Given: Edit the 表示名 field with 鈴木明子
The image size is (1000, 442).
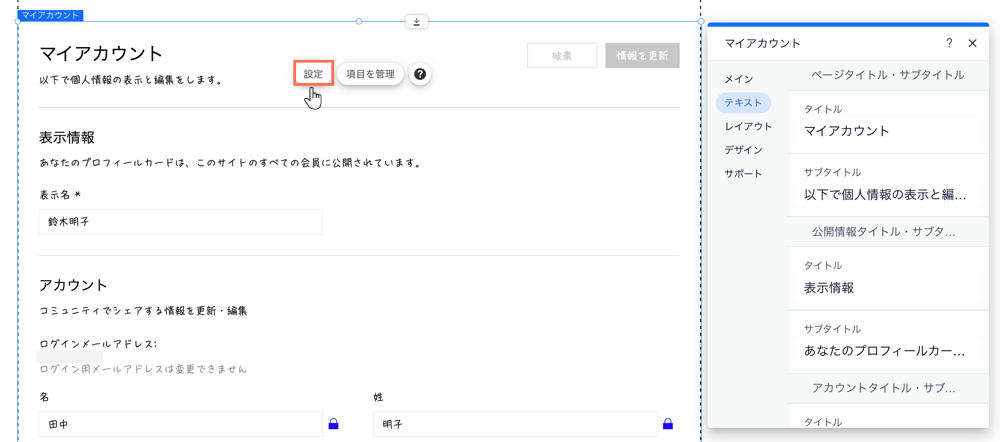Looking at the screenshot, I should [x=180, y=221].
